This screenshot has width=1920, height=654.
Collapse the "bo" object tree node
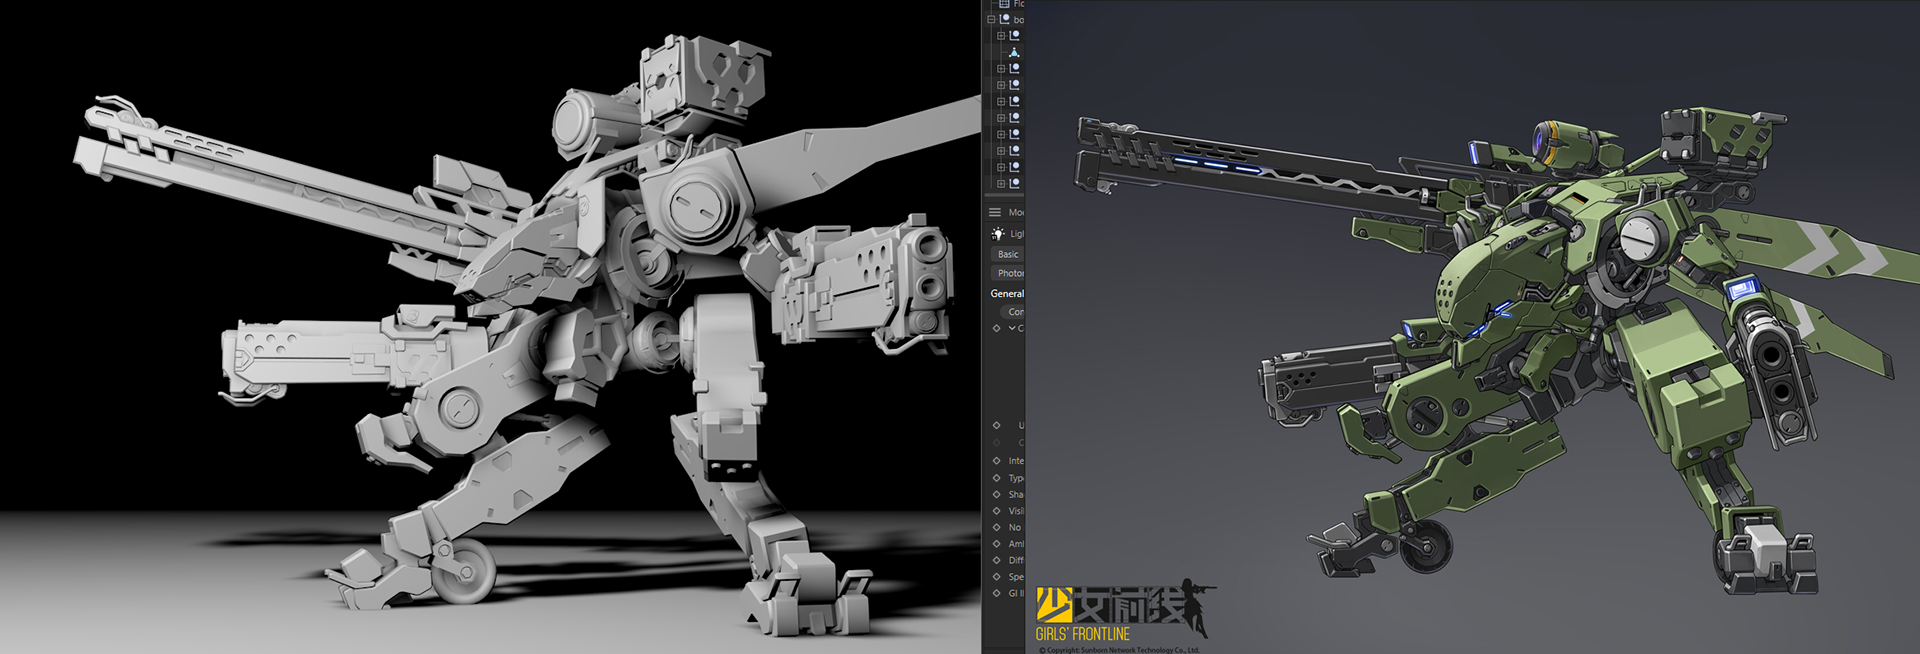point(991,19)
